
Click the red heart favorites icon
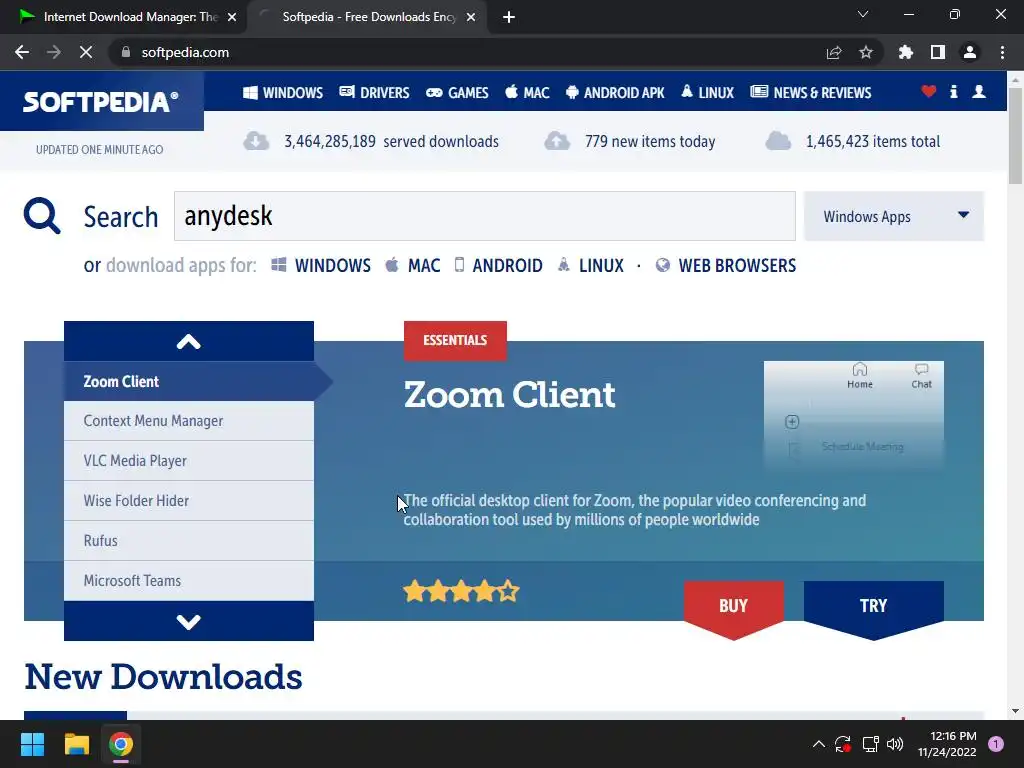click(x=929, y=91)
